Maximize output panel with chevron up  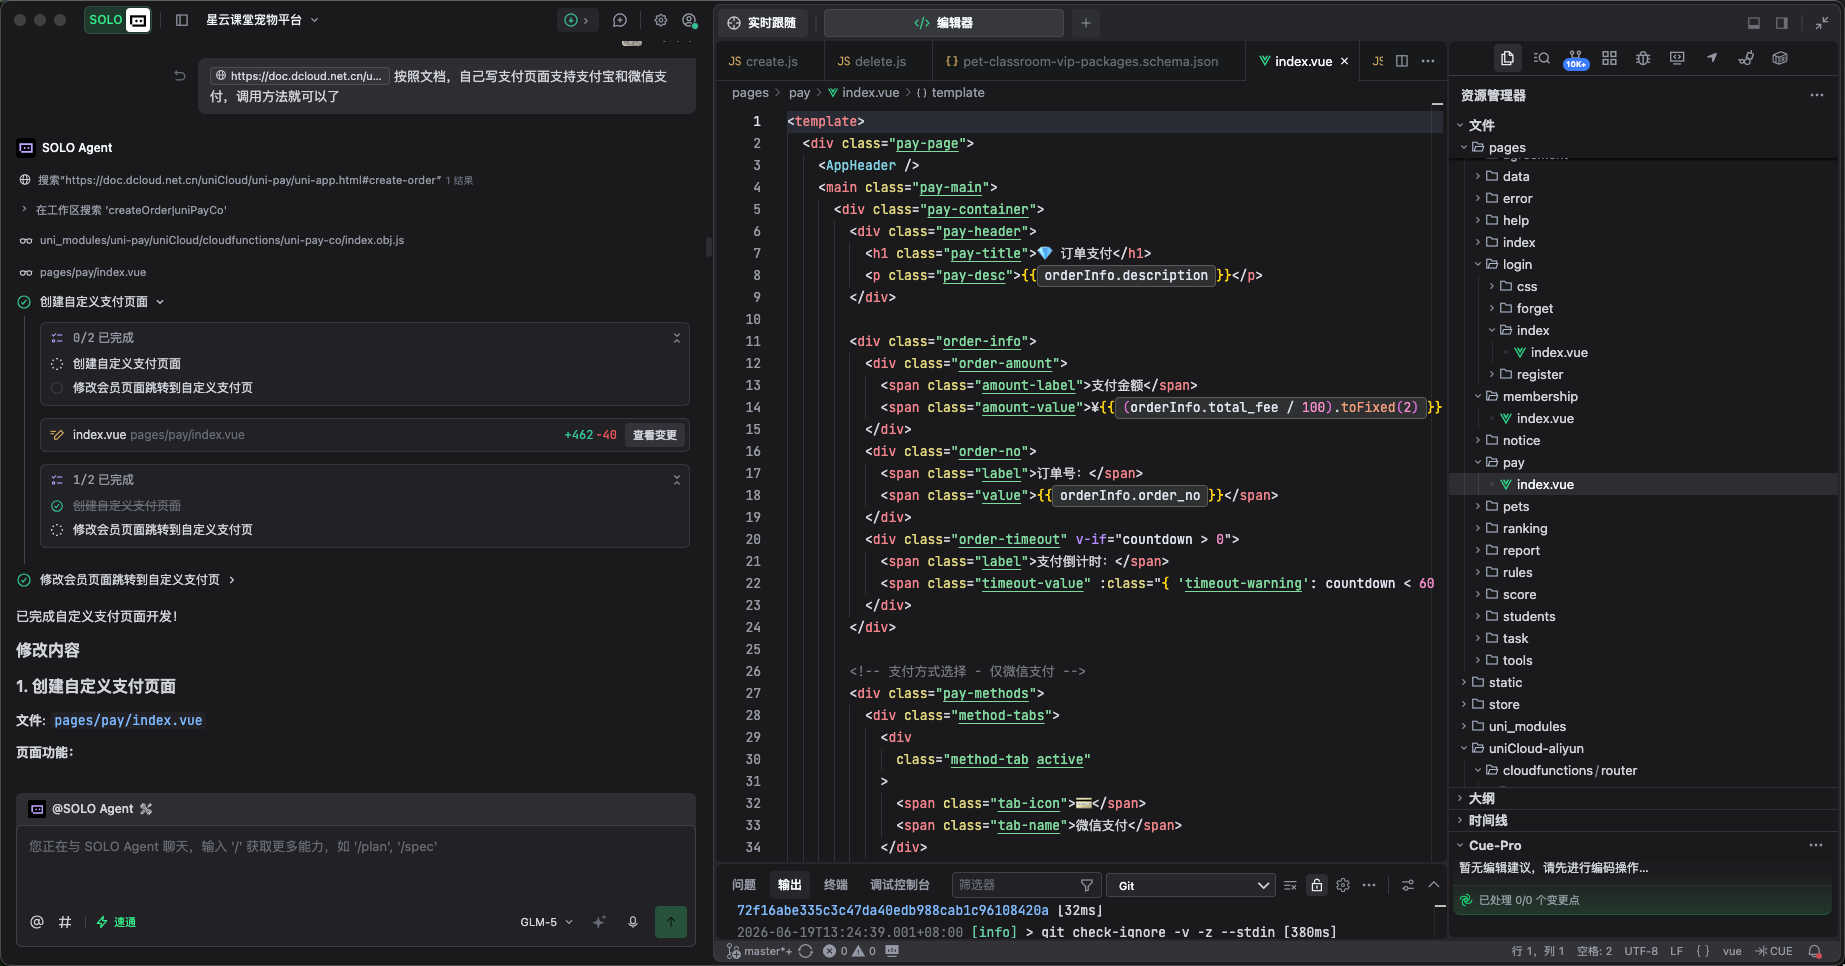tap(1434, 885)
